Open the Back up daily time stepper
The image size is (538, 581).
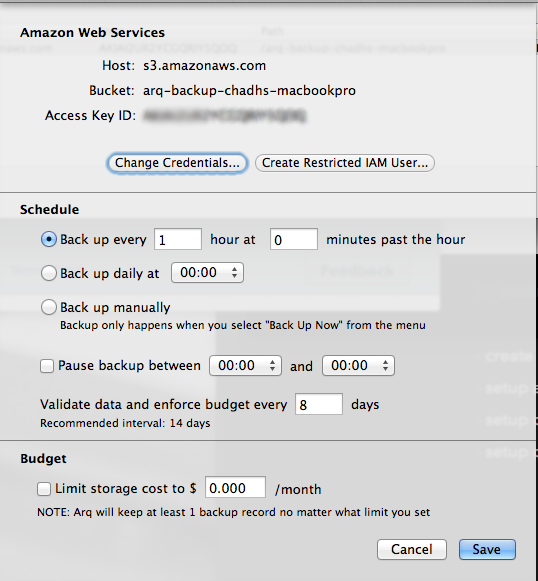207,273
